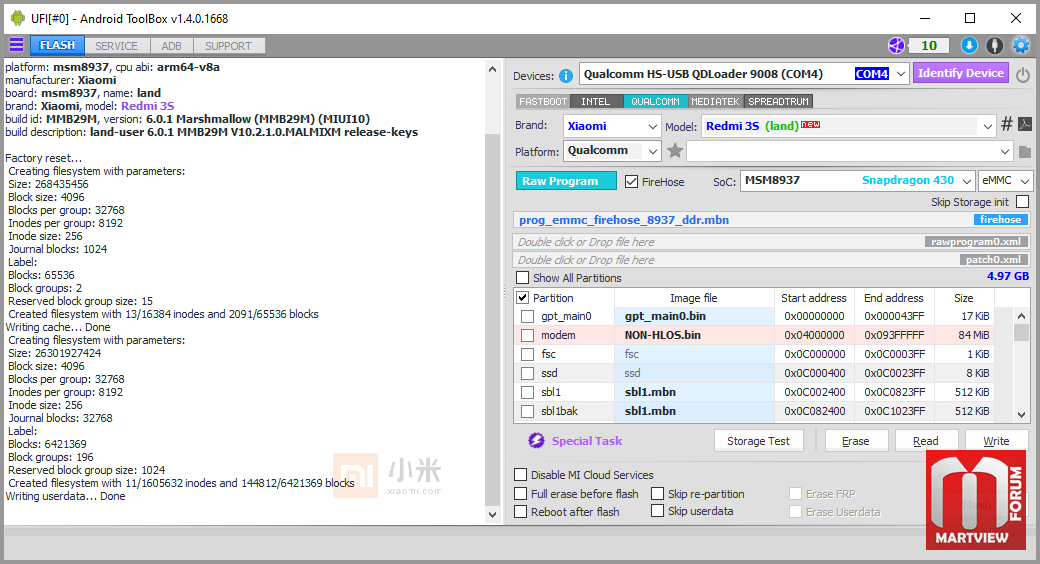Select the FASTBOOT mode tab
The height and width of the screenshot is (564, 1040).
pyautogui.click(x=543, y=102)
